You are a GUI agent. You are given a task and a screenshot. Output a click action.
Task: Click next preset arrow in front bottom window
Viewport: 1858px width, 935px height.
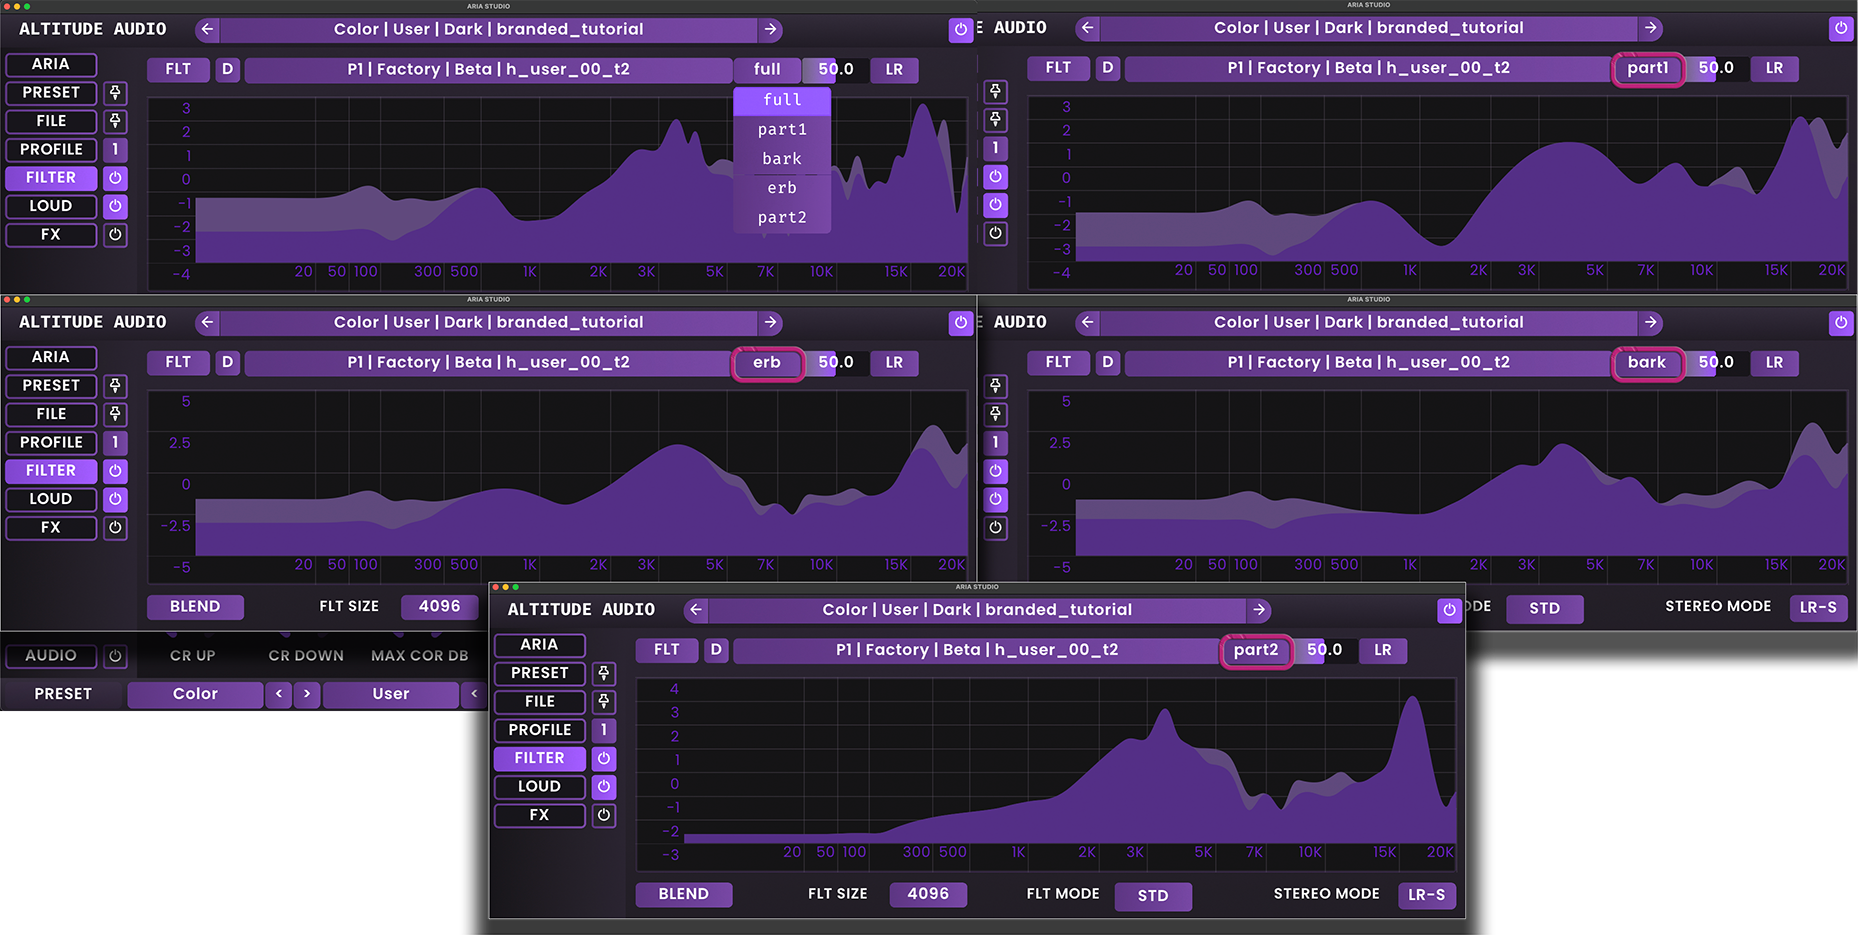pyautogui.click(x=1259, y=610)
